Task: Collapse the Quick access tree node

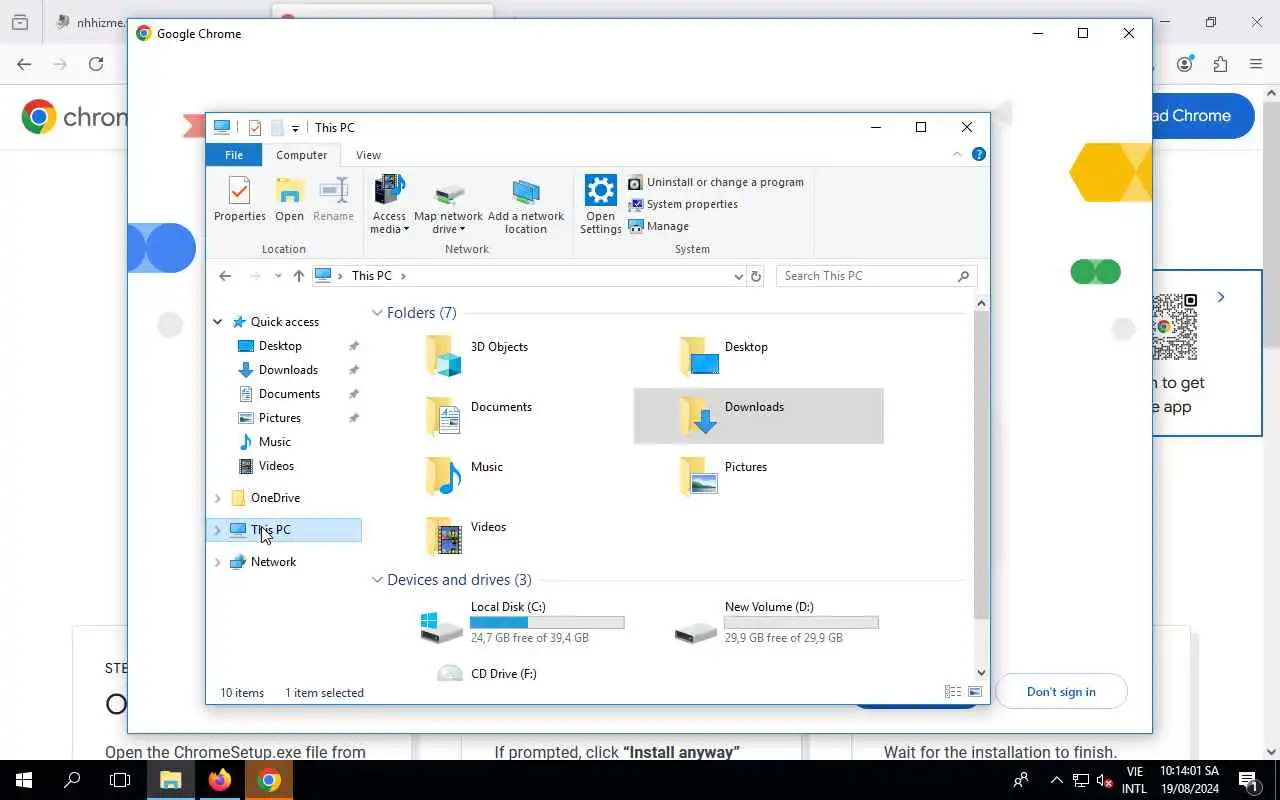Action: pos(217,322)
